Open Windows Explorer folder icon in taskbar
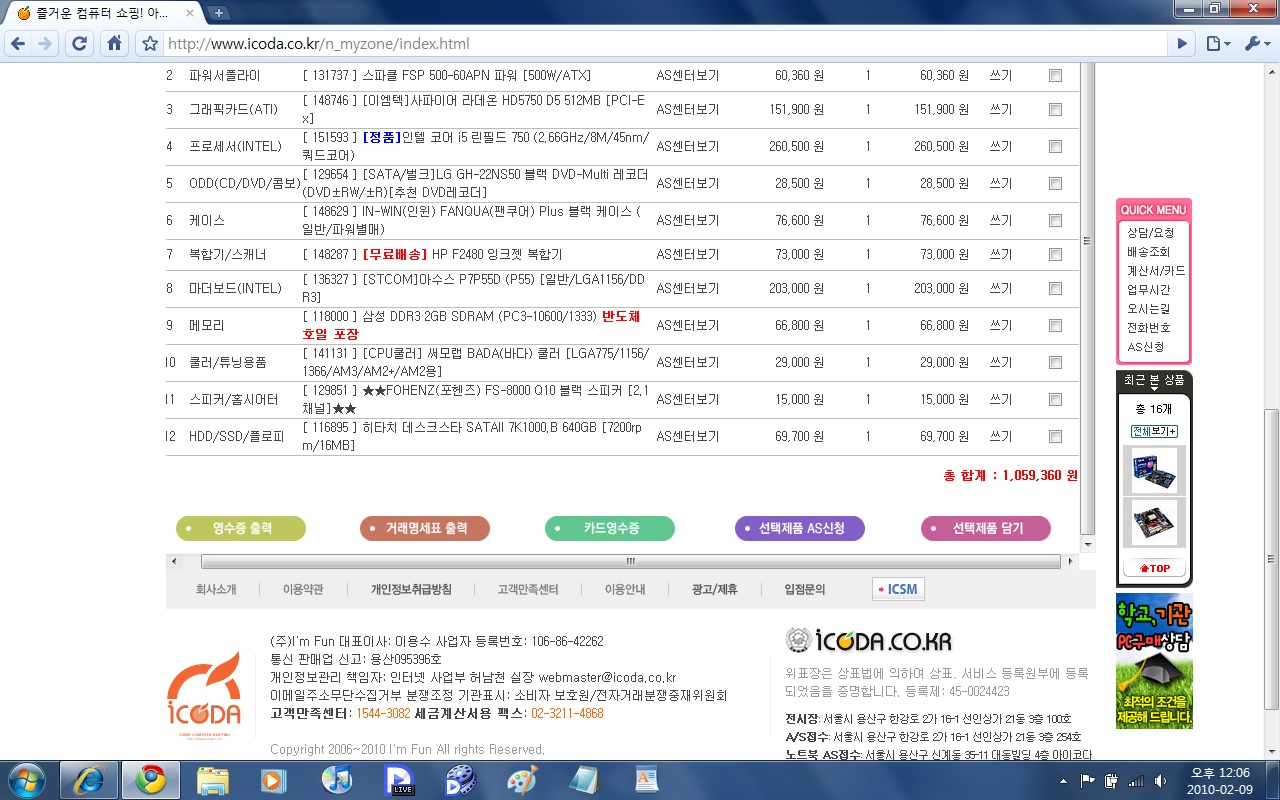 point(213,779)
